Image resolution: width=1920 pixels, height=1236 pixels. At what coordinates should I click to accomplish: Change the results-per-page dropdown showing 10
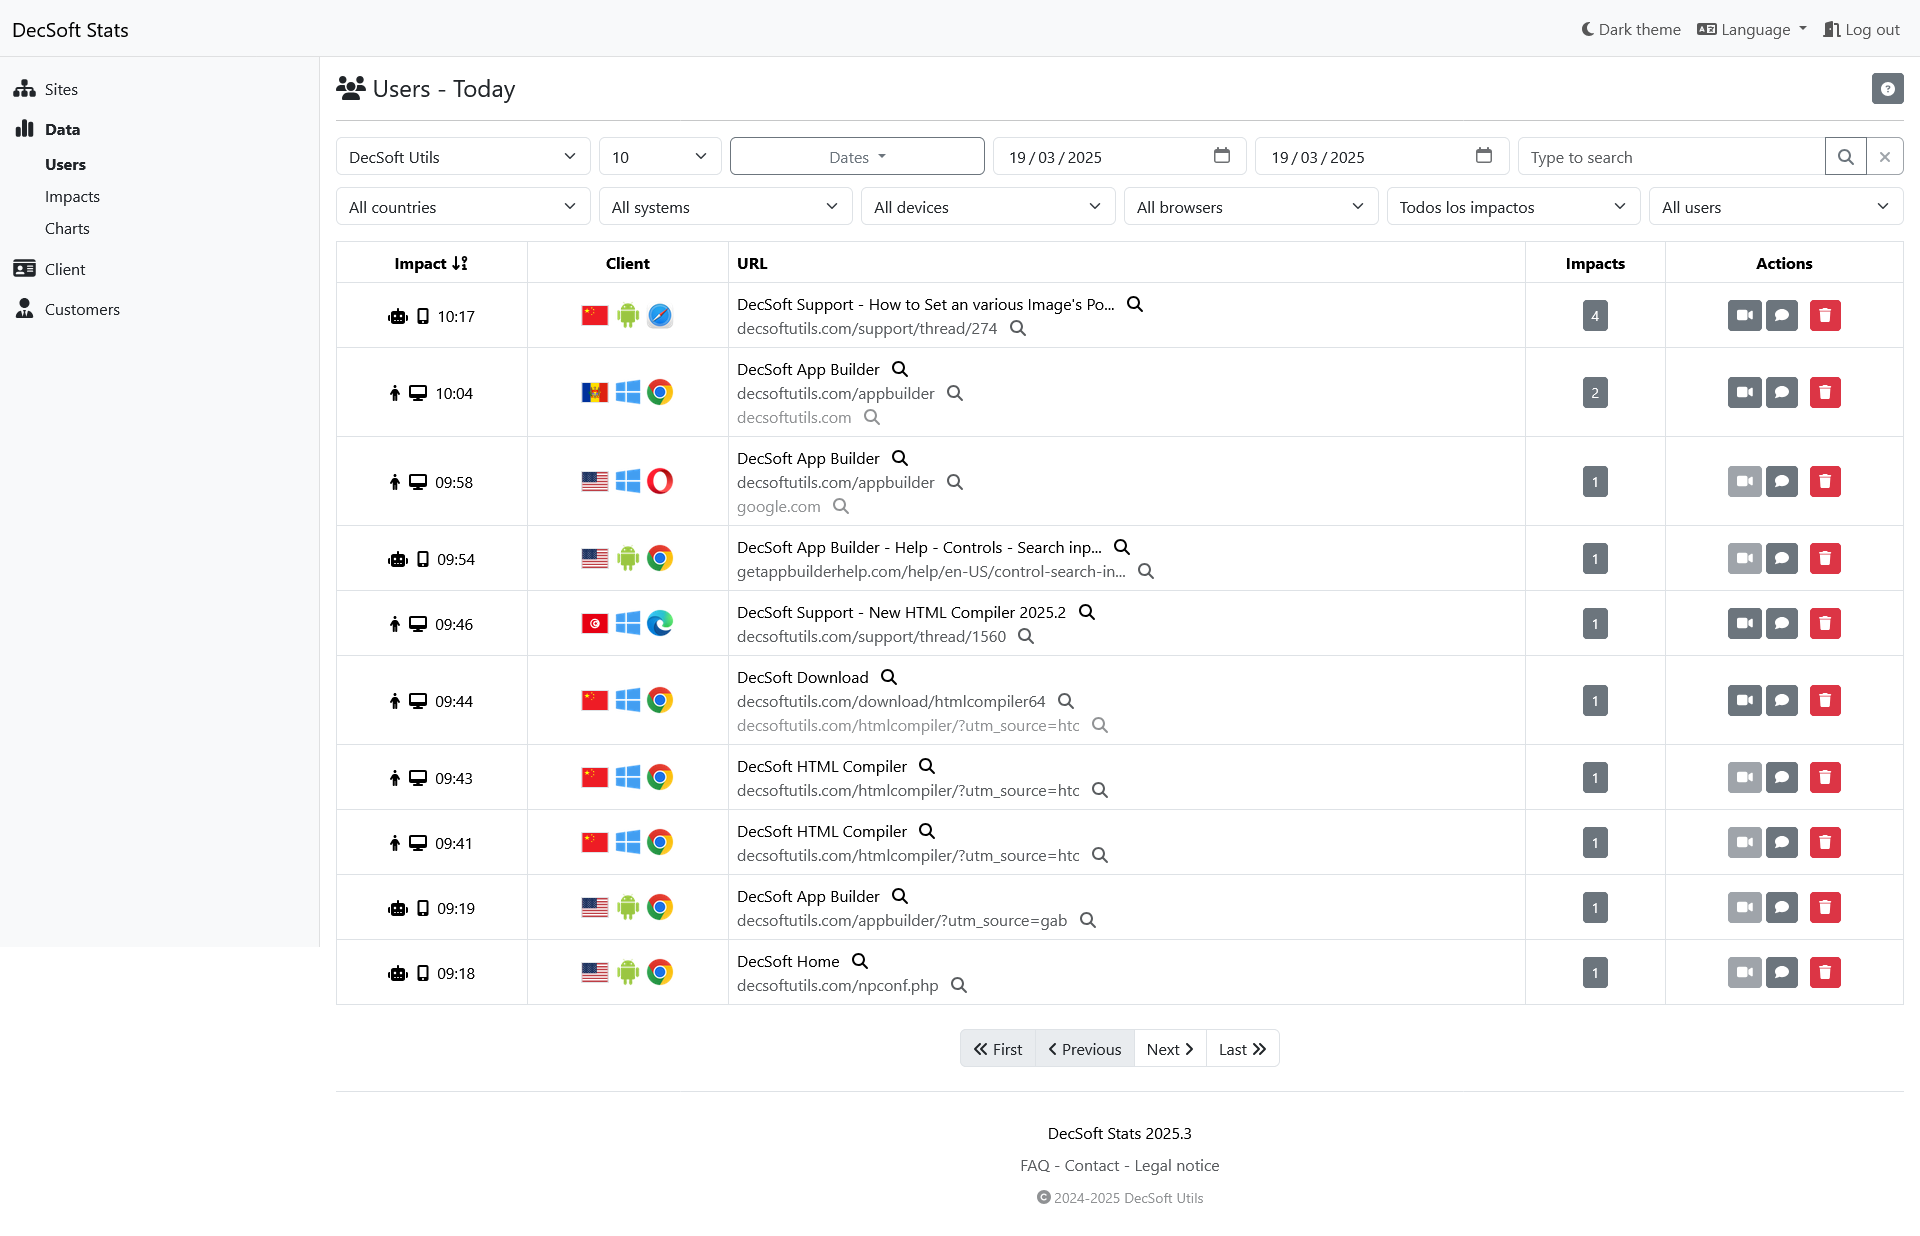[659, 156]
